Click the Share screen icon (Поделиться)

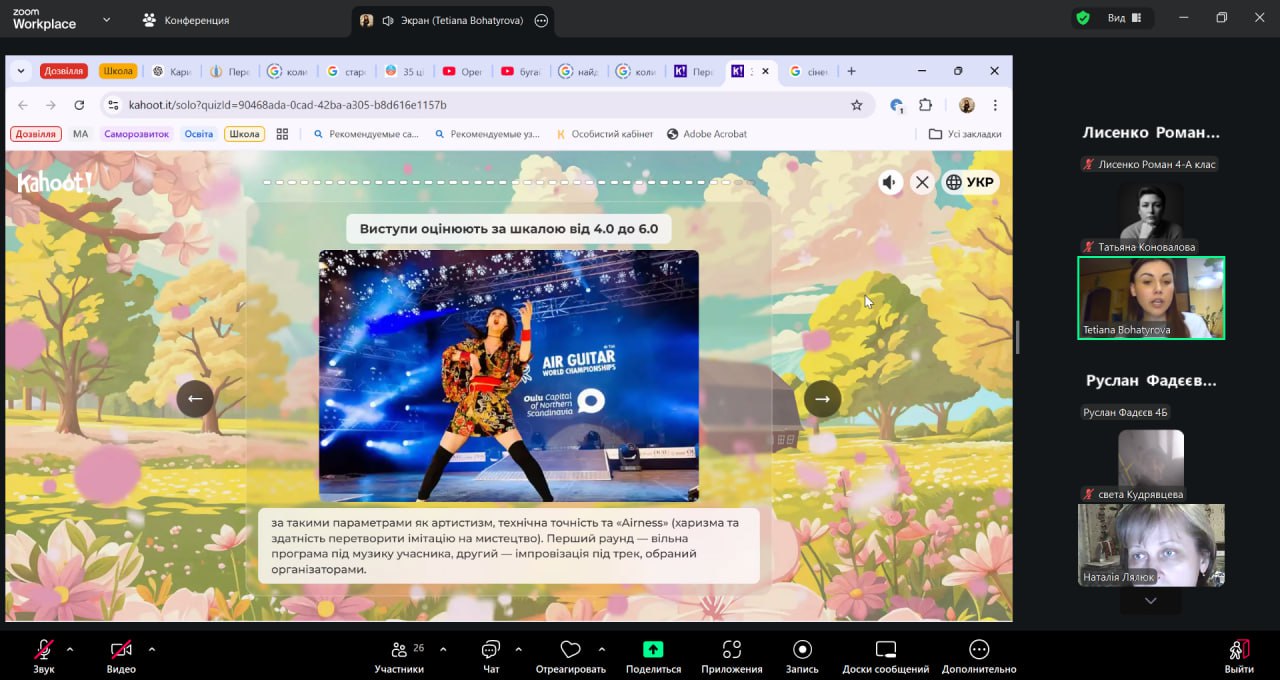653,650
